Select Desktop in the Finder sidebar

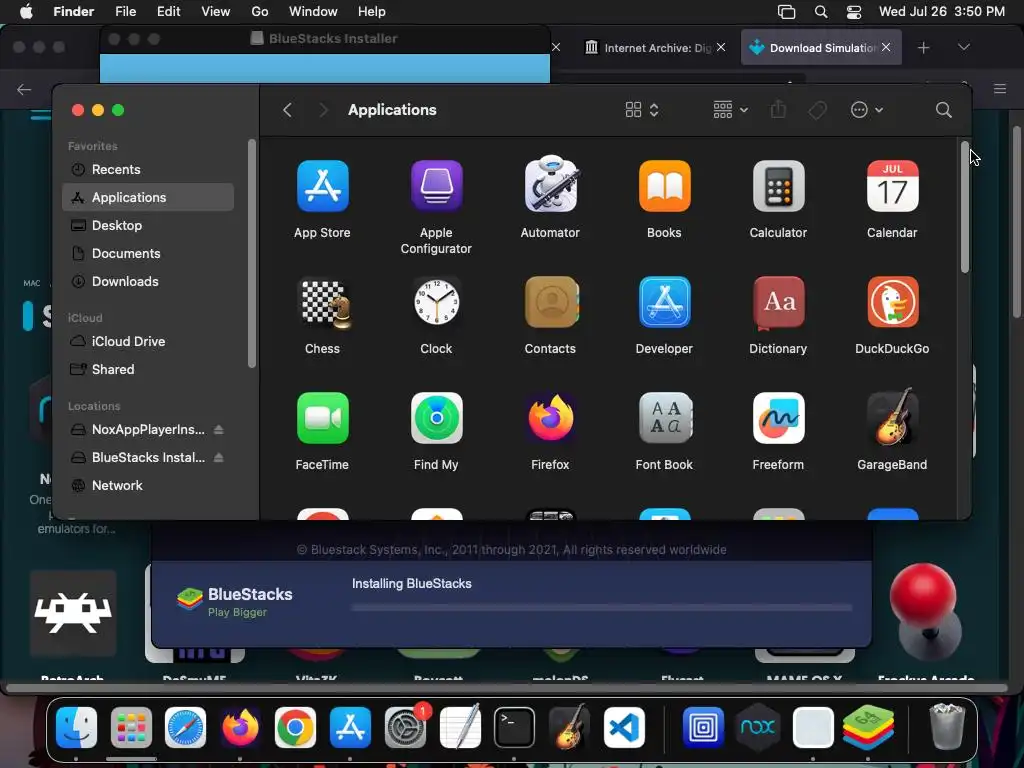click(x=148, y=225)
